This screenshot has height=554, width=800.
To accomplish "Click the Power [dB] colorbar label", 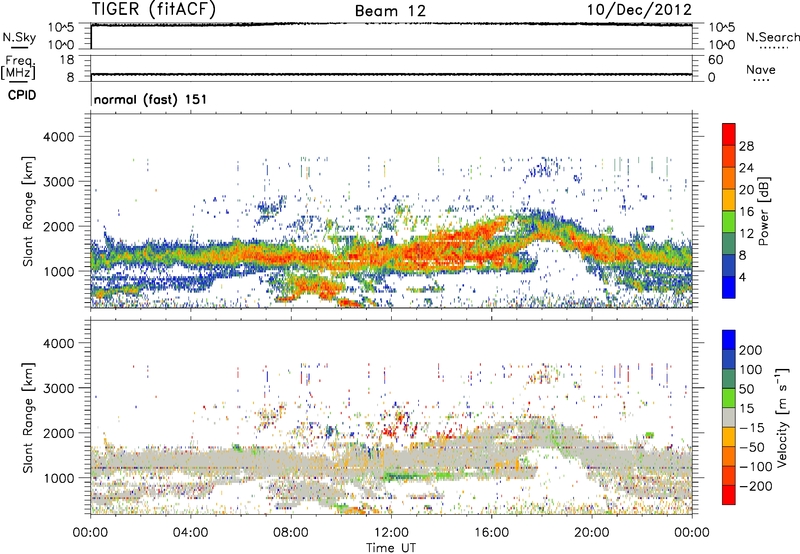I will tap(763, 211).
